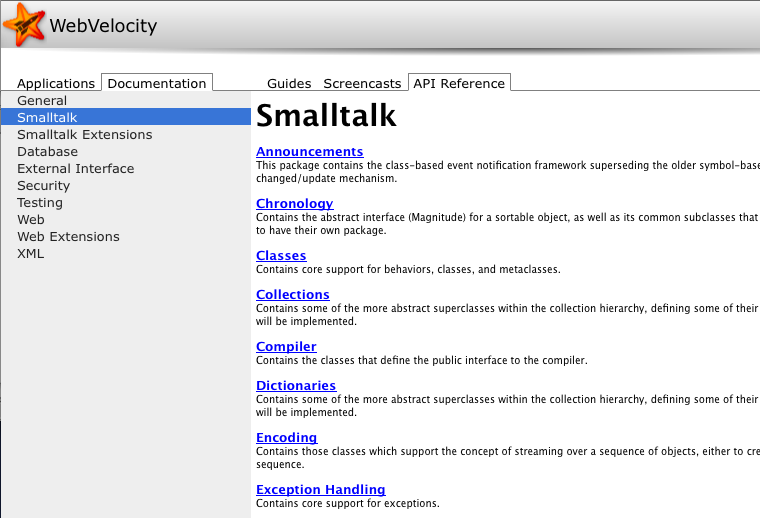Screen dimensions: 760x518
Task: Choose Web Extensions in the sidebar
Action: click(126, 236)
